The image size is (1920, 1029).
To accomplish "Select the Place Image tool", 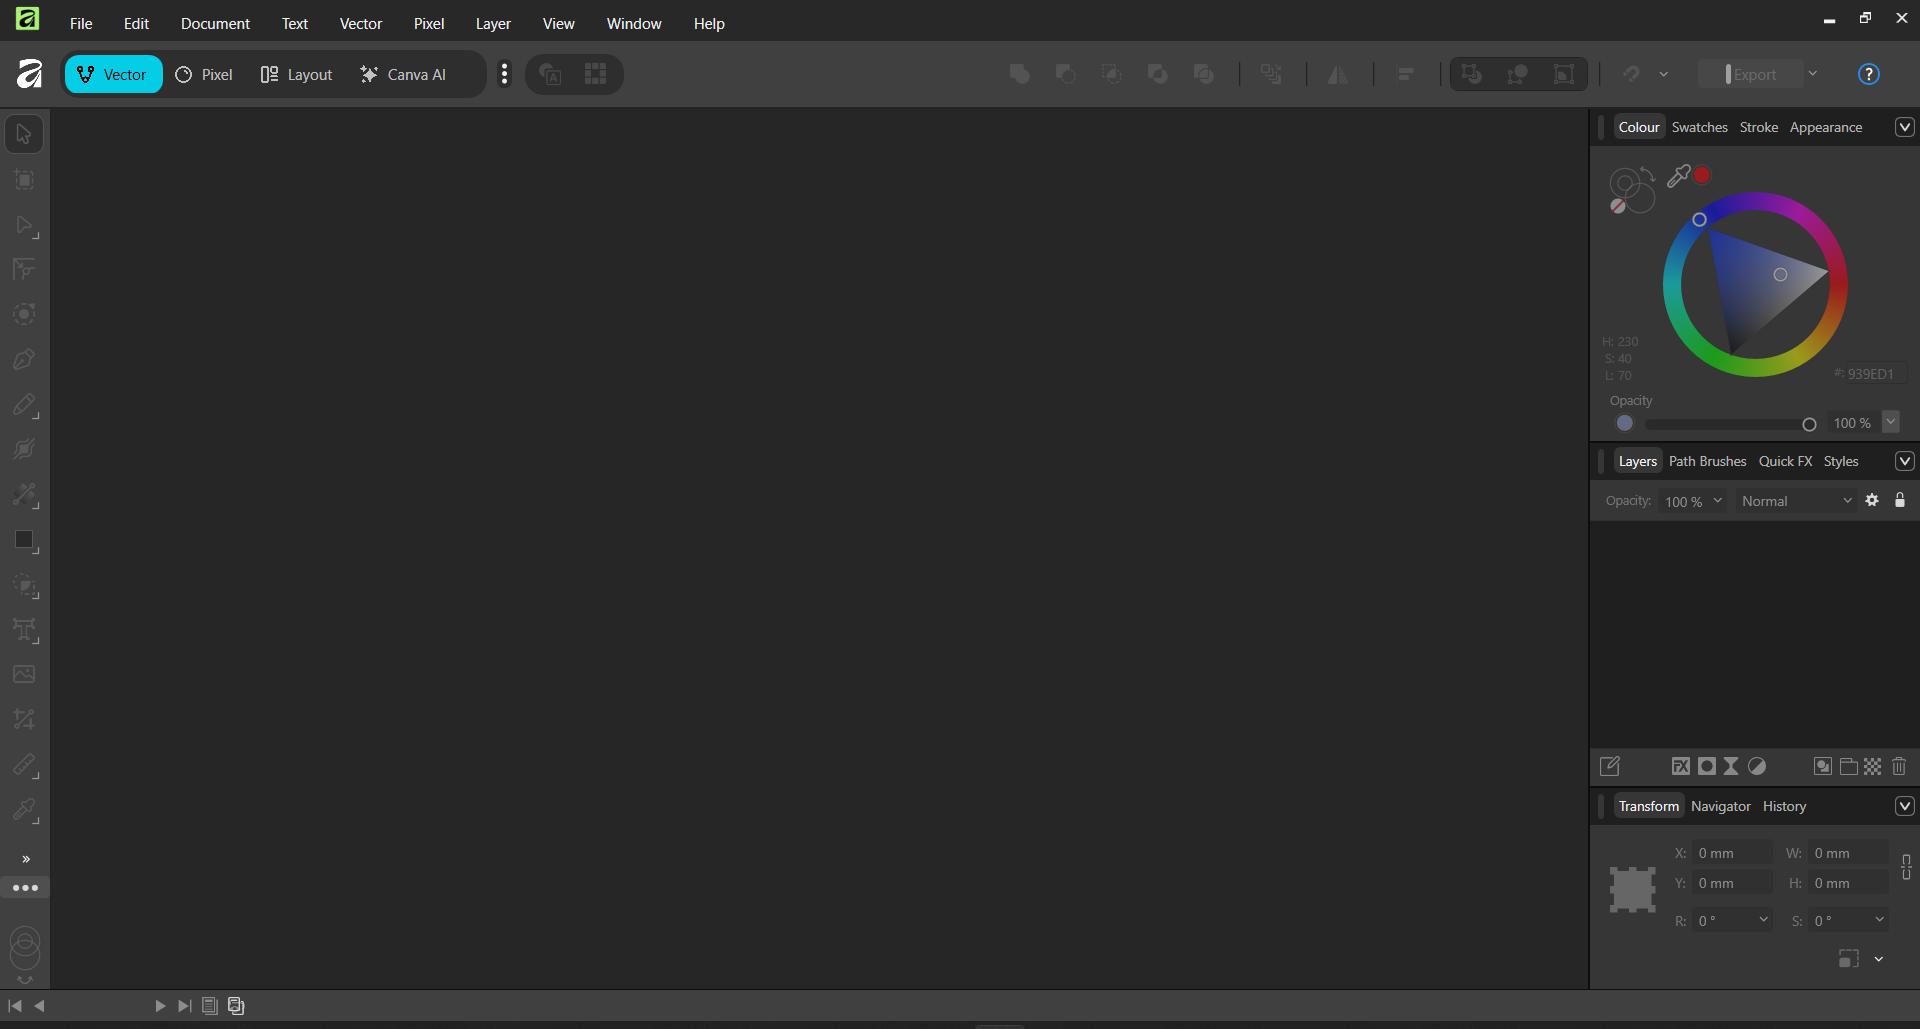I will coord(24,675).
